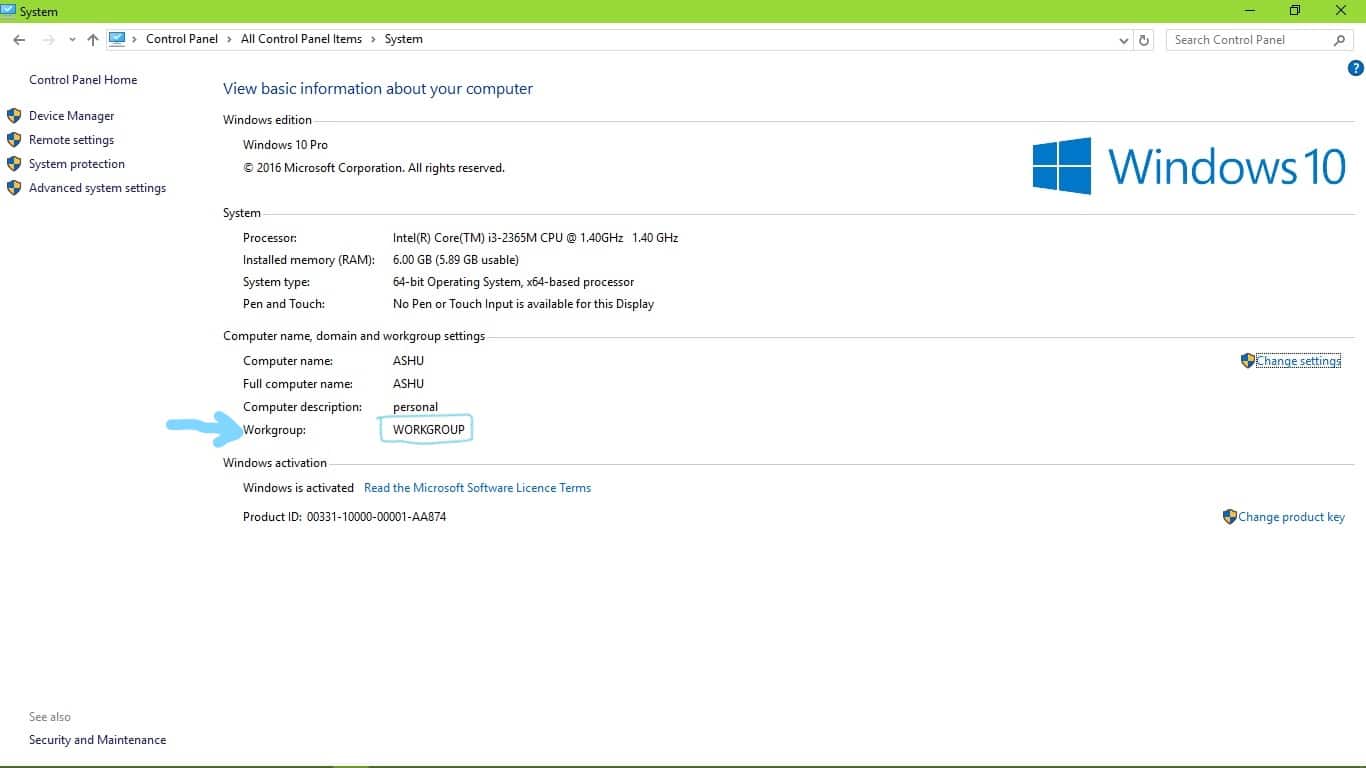Viewport: 1366px width, 768px height.
Task: Open Security and Maintenance link
Action: click(x=98, y=740)
